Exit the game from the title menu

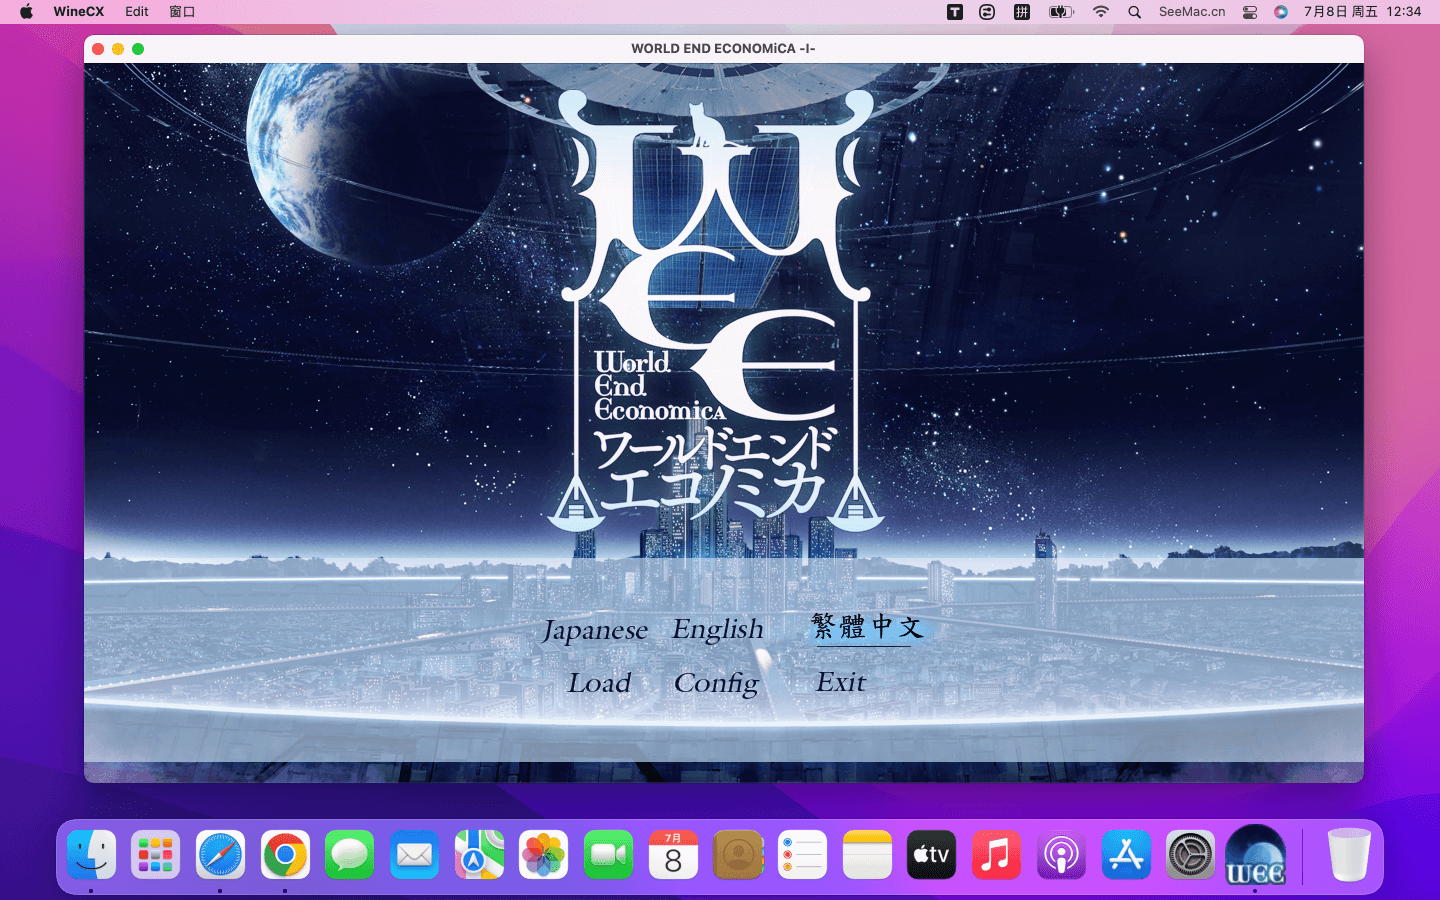pos(841,682)
